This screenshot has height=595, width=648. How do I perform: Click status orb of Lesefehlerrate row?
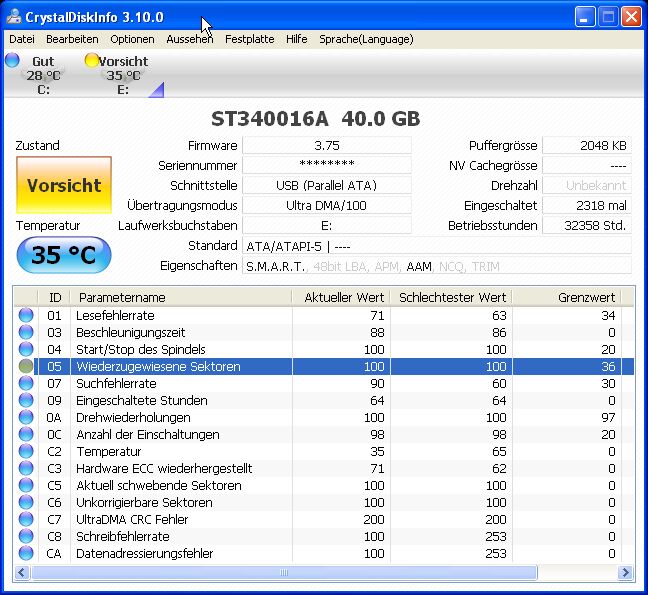pos(26,315)
